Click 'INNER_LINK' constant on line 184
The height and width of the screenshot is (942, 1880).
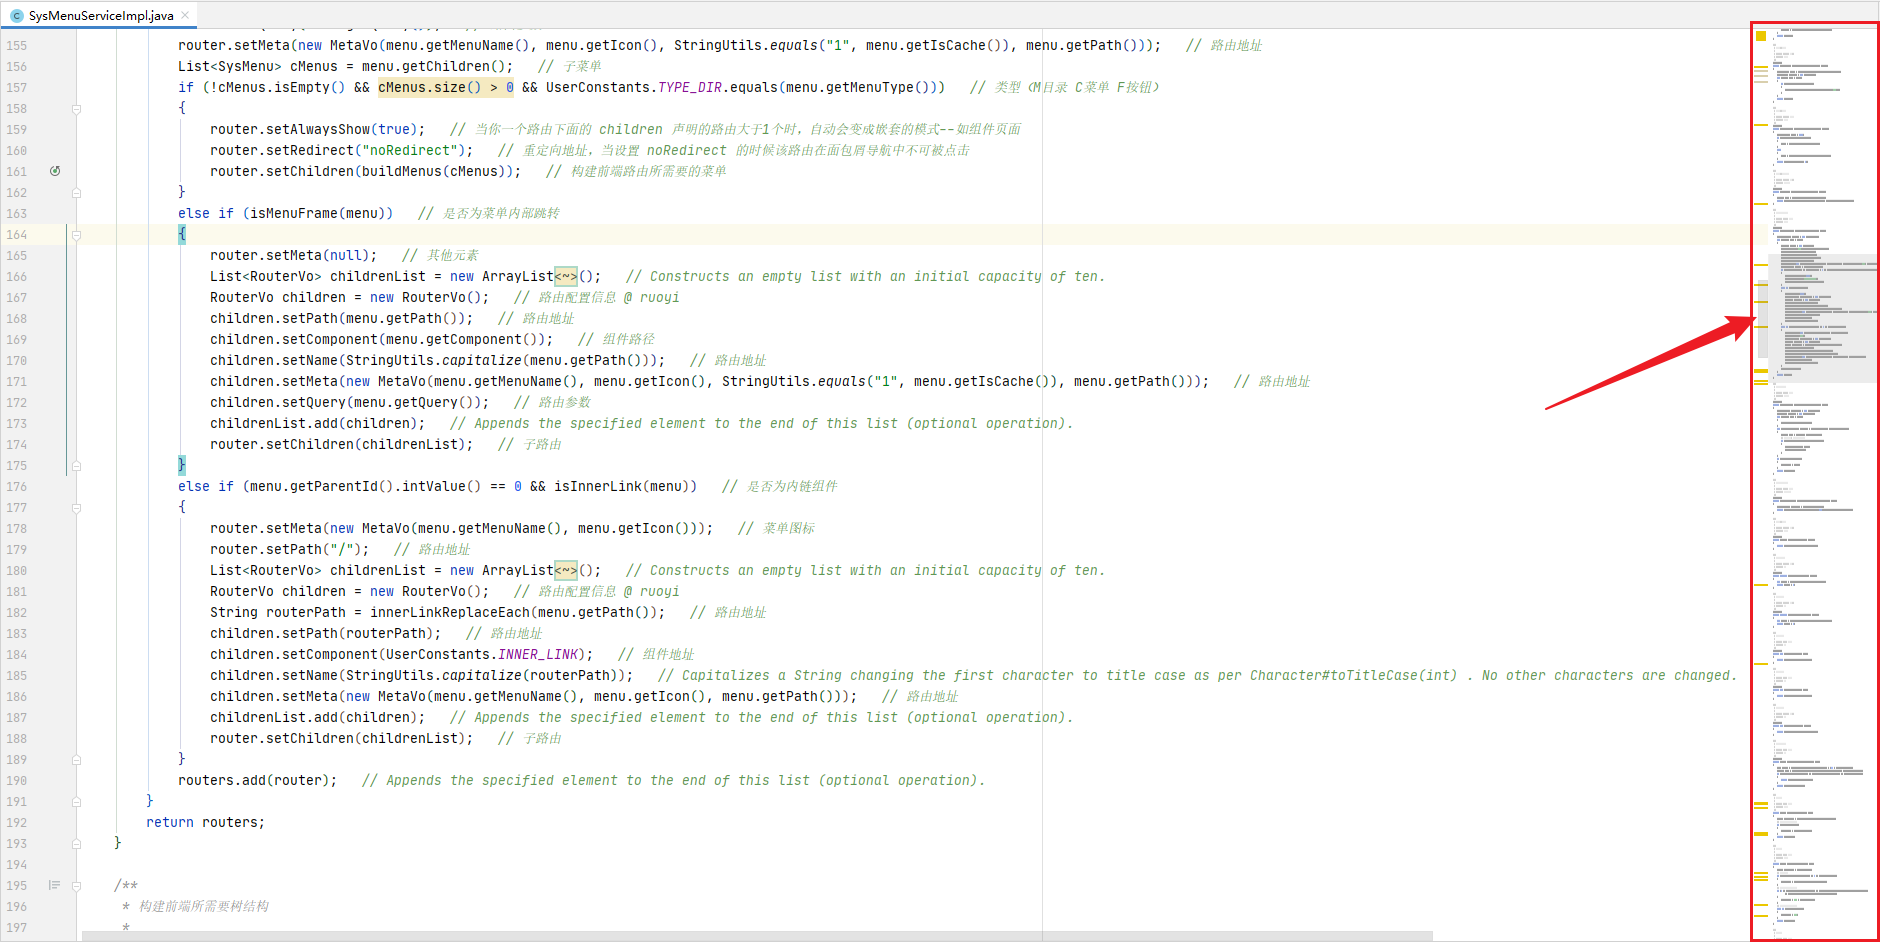(x=538, y=654)
